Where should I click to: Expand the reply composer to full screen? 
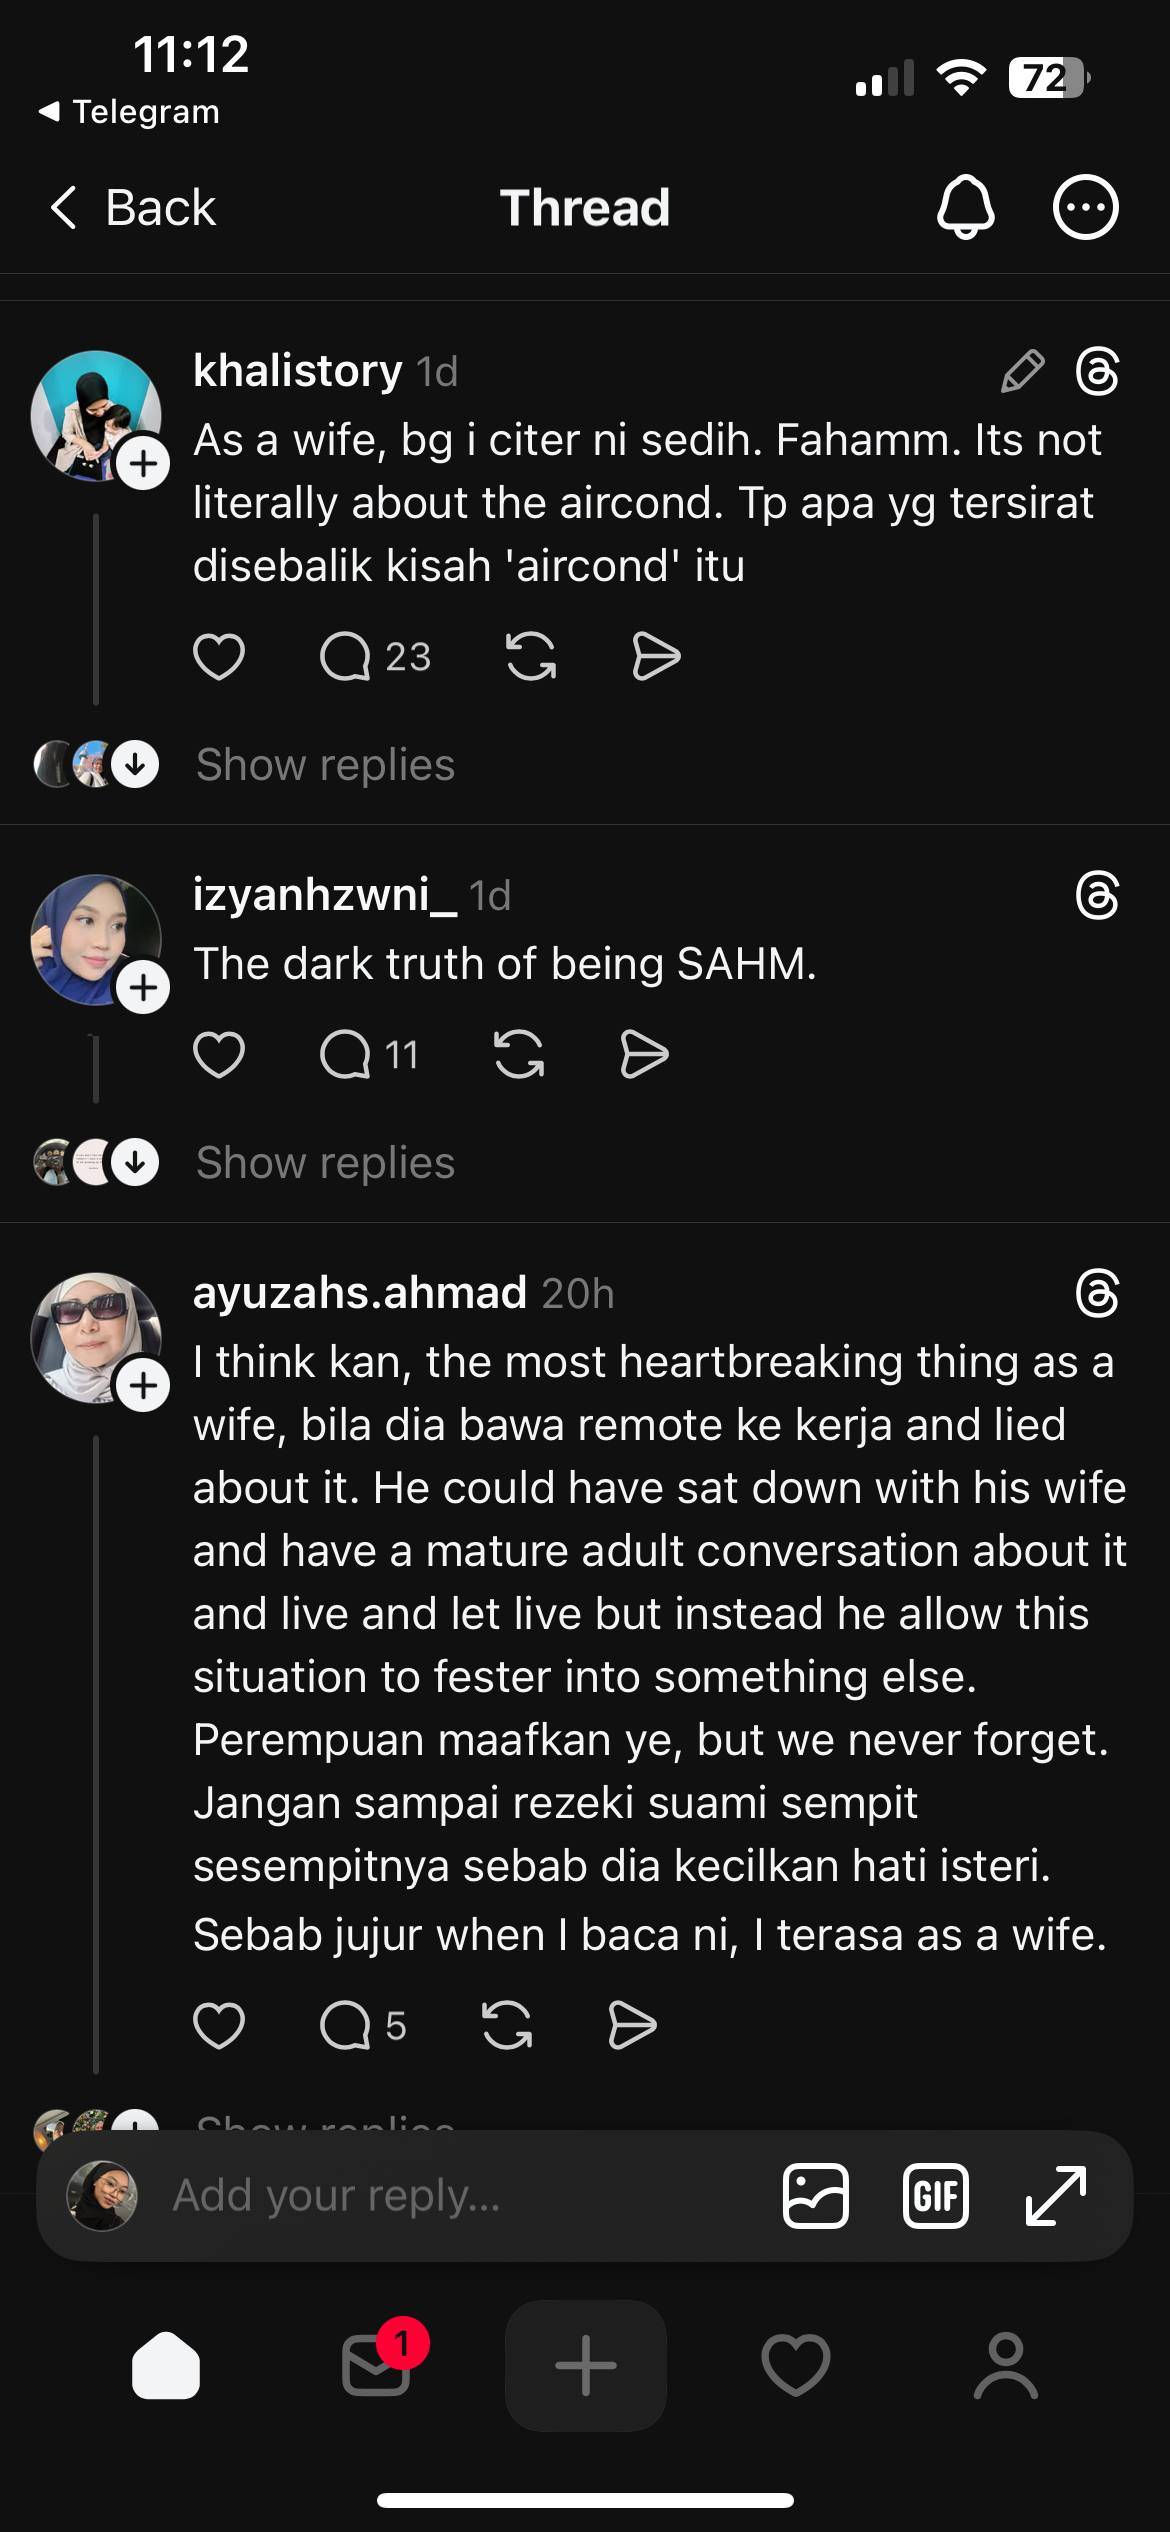click(x=1056, y=2196)
